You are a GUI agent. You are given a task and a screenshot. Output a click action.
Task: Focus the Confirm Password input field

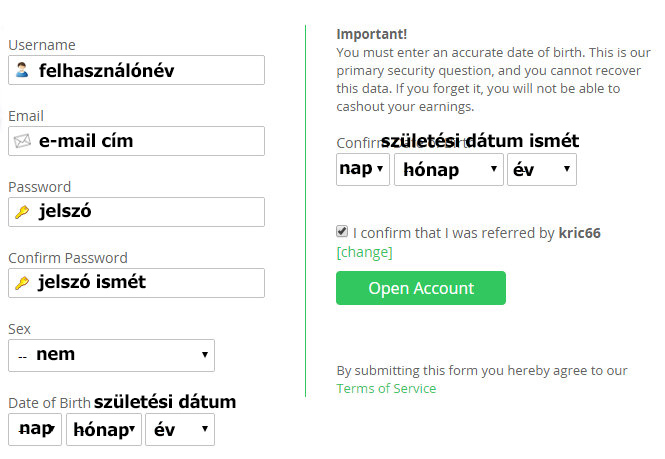coord(148,283)
